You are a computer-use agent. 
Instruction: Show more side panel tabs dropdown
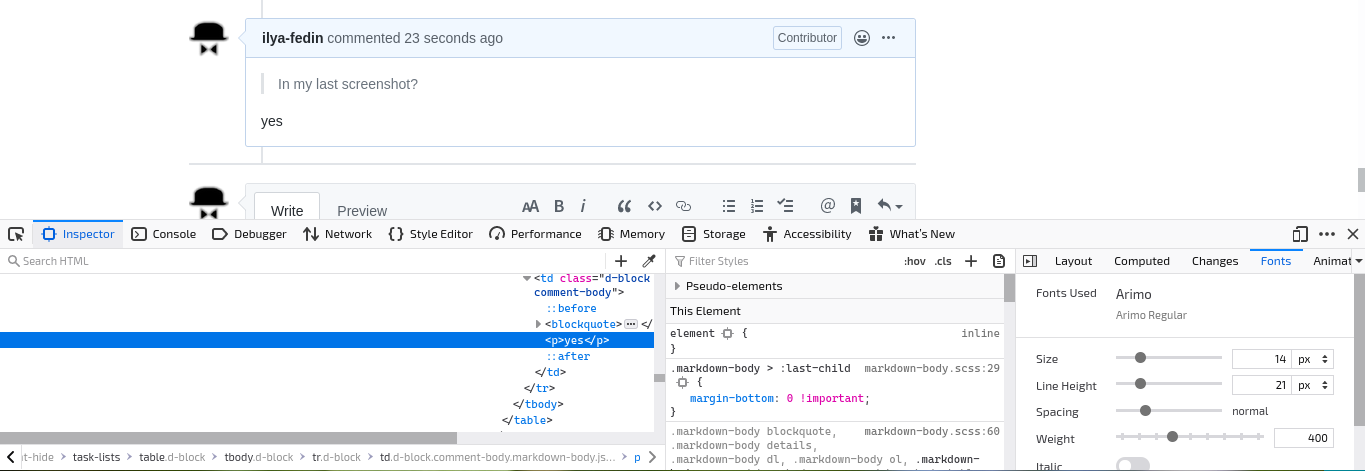pos(1358,261)
